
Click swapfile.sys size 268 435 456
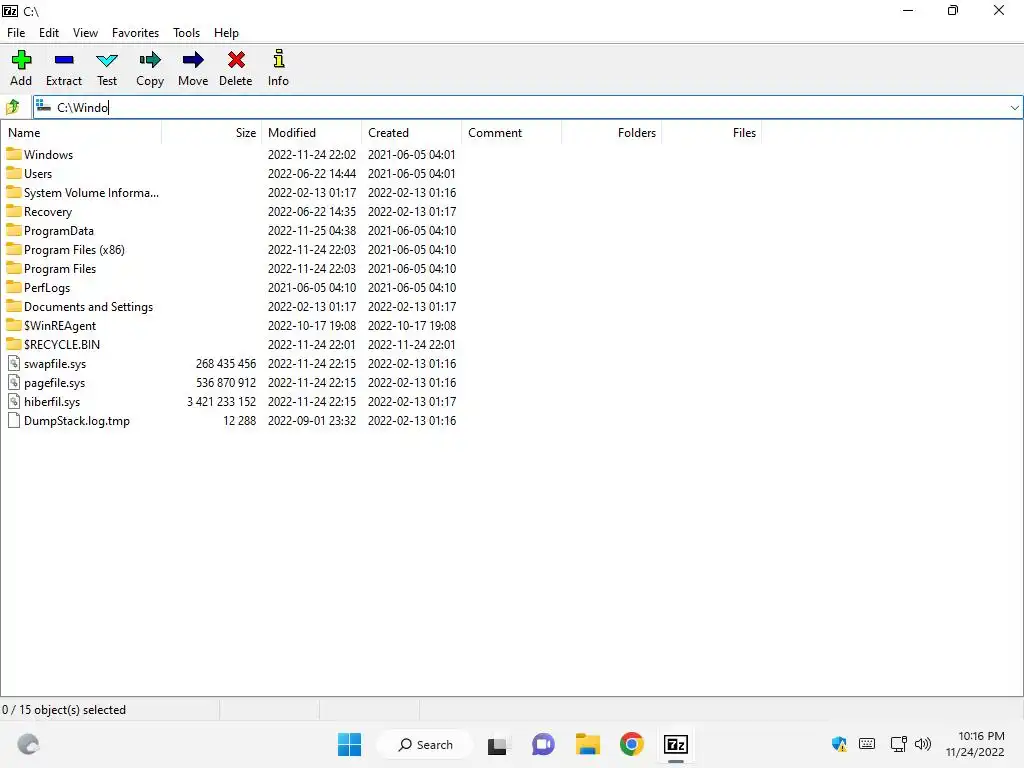point(226,364)
